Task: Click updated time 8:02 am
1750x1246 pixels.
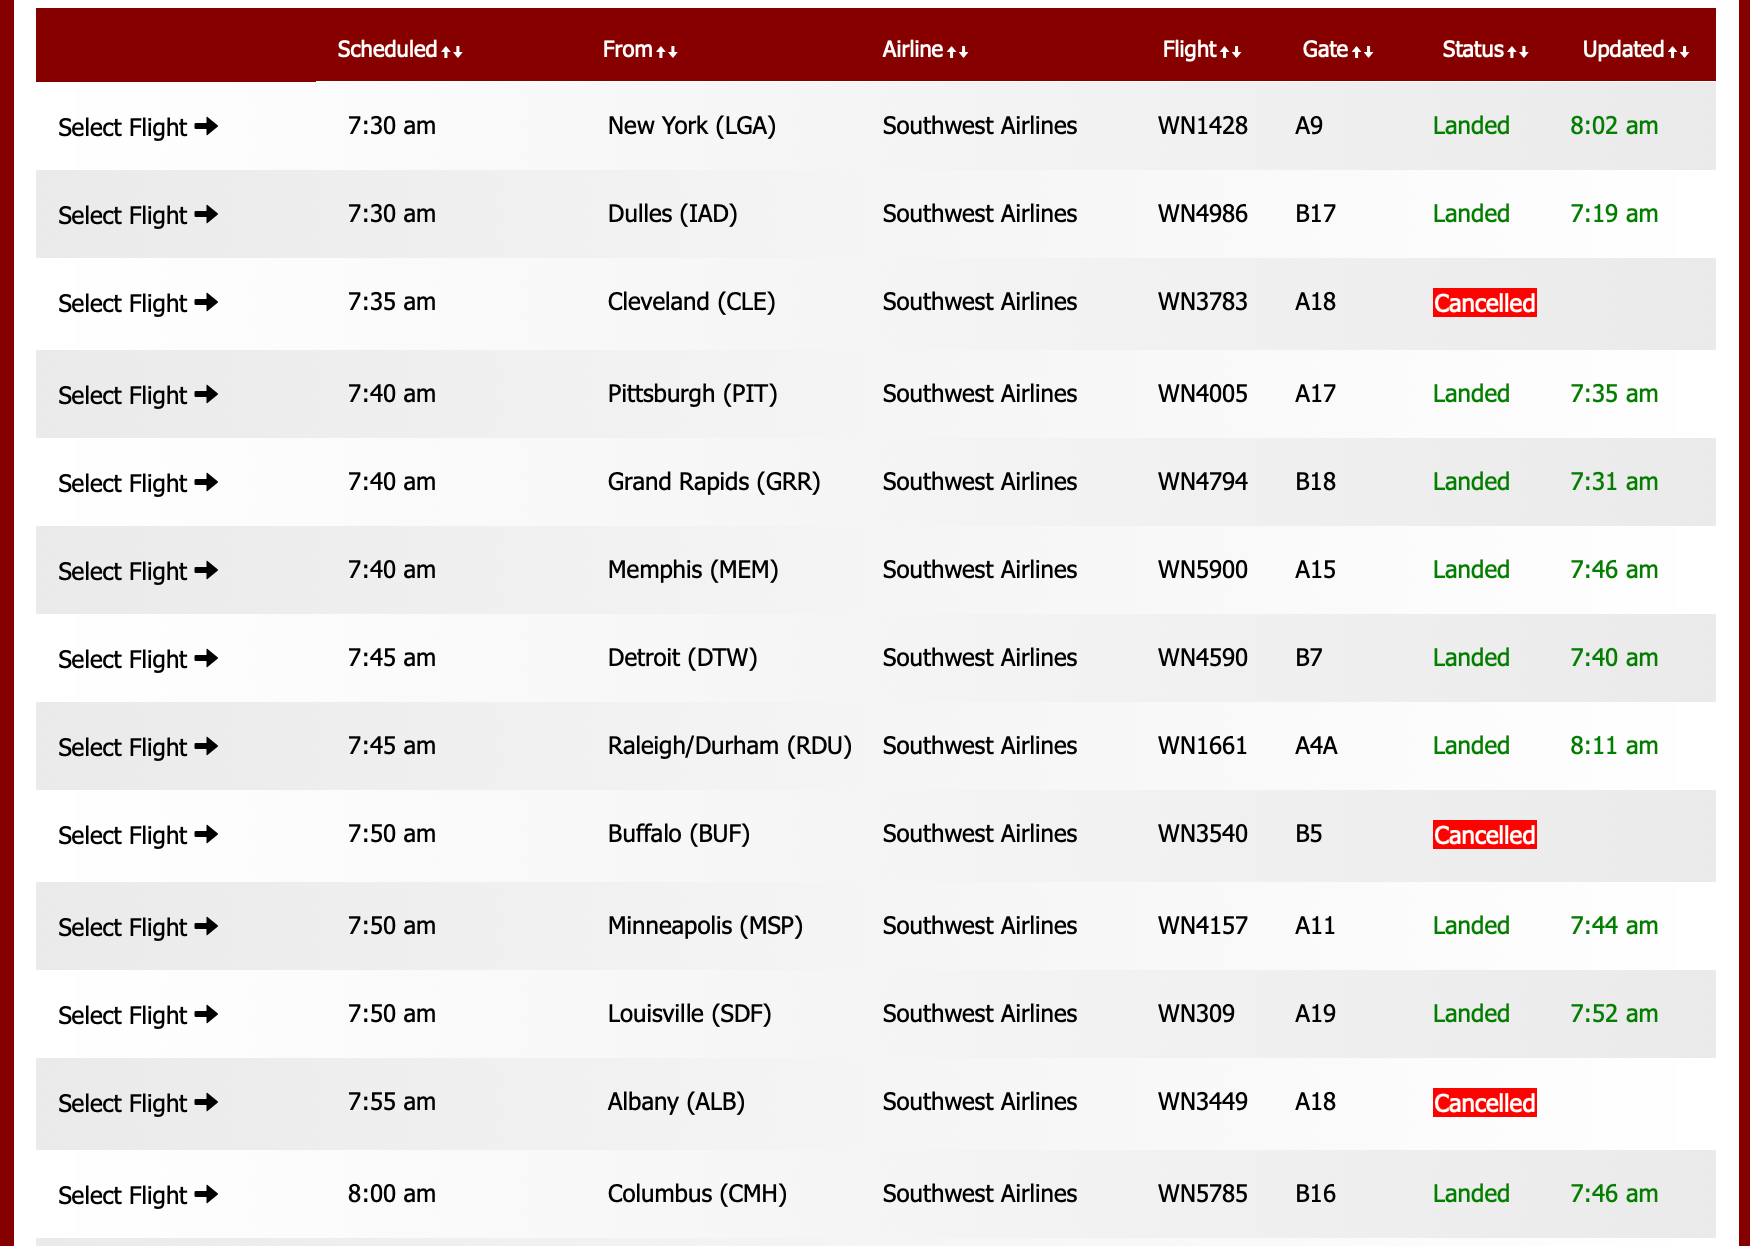Action: click(x=1614, y=125)
